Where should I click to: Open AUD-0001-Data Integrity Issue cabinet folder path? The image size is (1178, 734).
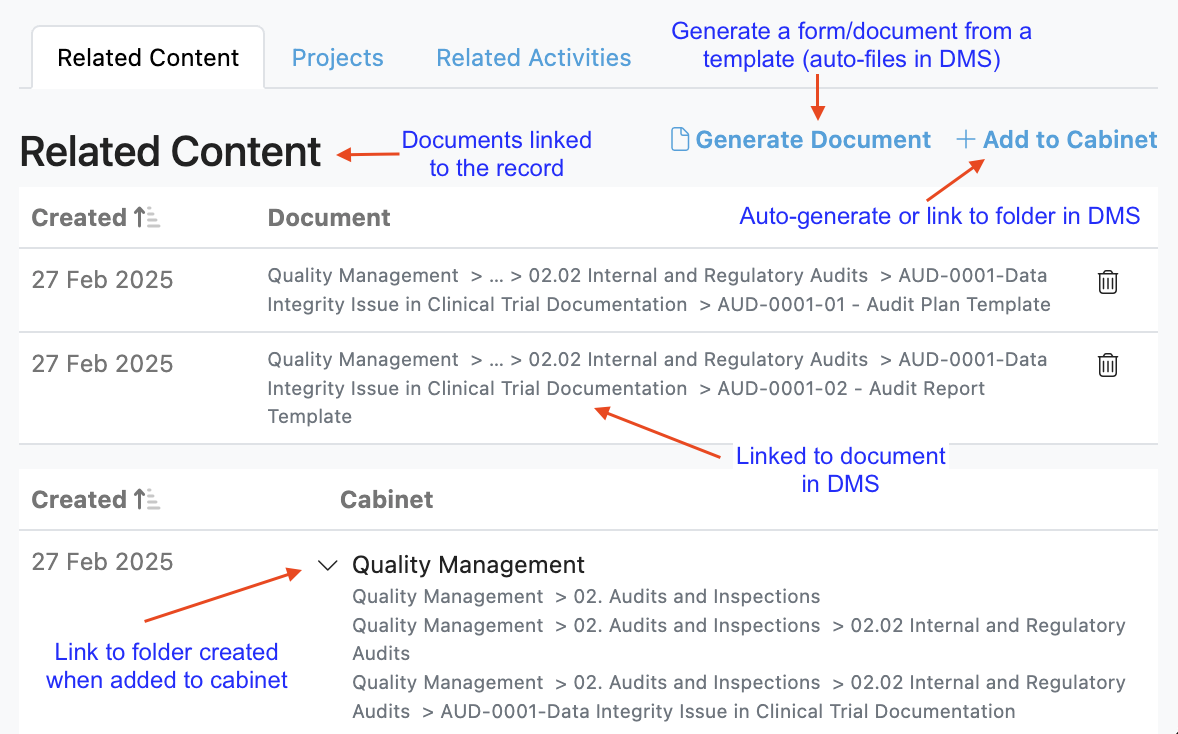(727, 712)
